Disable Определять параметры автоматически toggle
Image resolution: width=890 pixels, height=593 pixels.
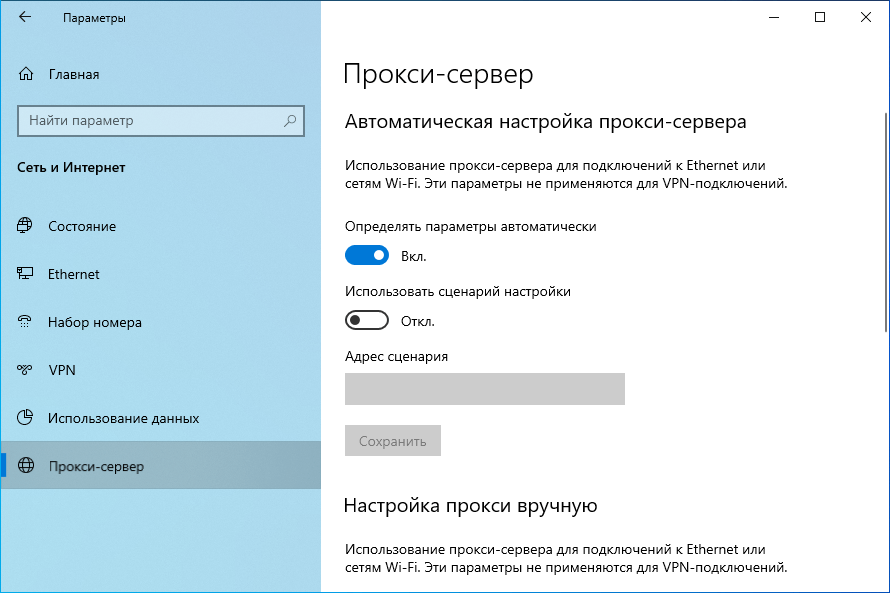pyautogui.click(x=367, y=255)
